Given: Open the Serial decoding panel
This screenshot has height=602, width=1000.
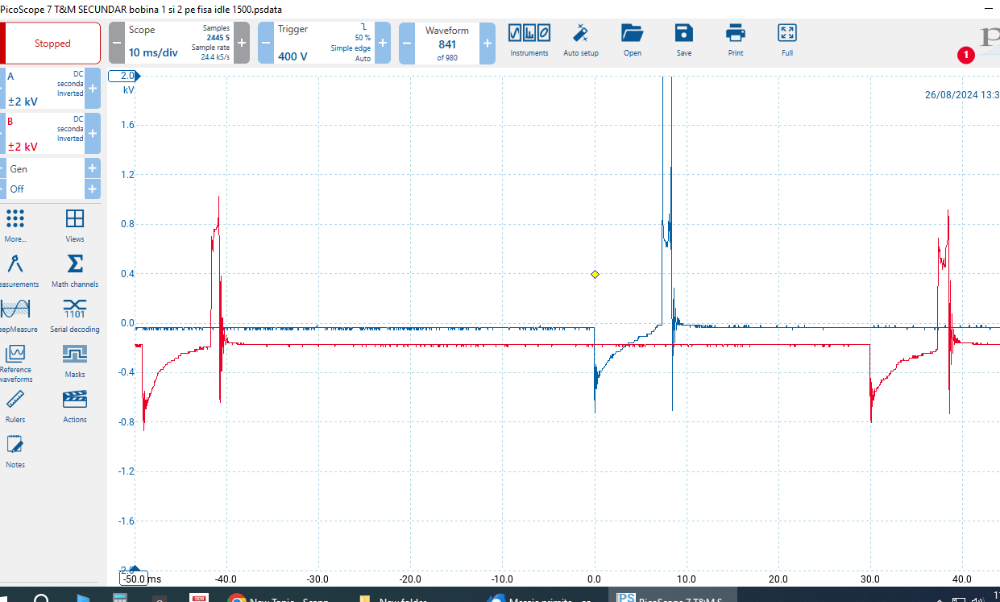Looking at the screenshot, I should pyautogui.click(x=75, y=314).
